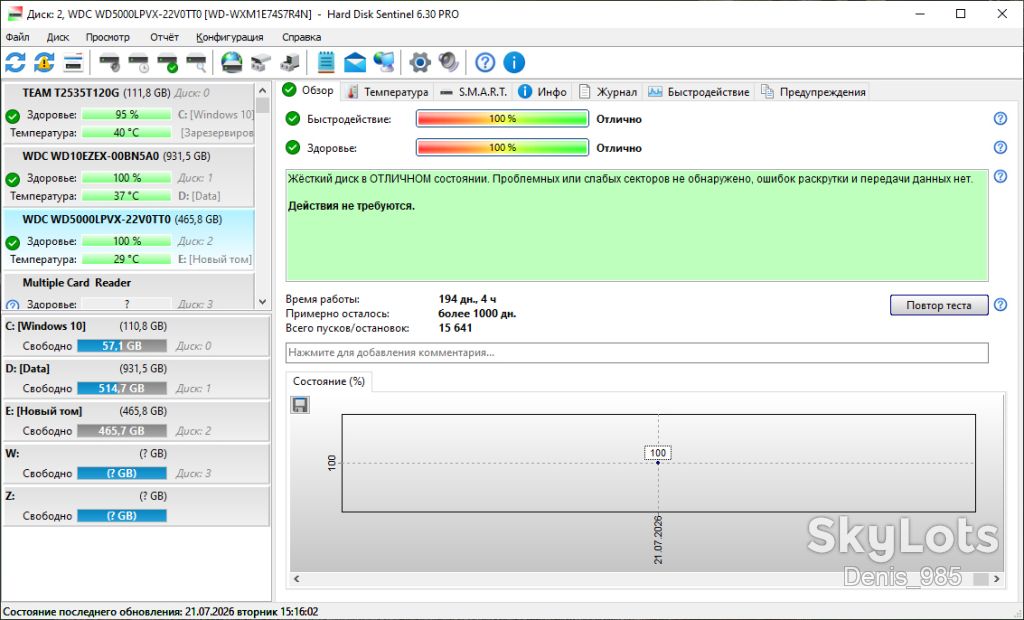This screenshot has width=1024, height=620.
Task: Click help icon beside the green status text box
Action: click(x=1000, y=176)
